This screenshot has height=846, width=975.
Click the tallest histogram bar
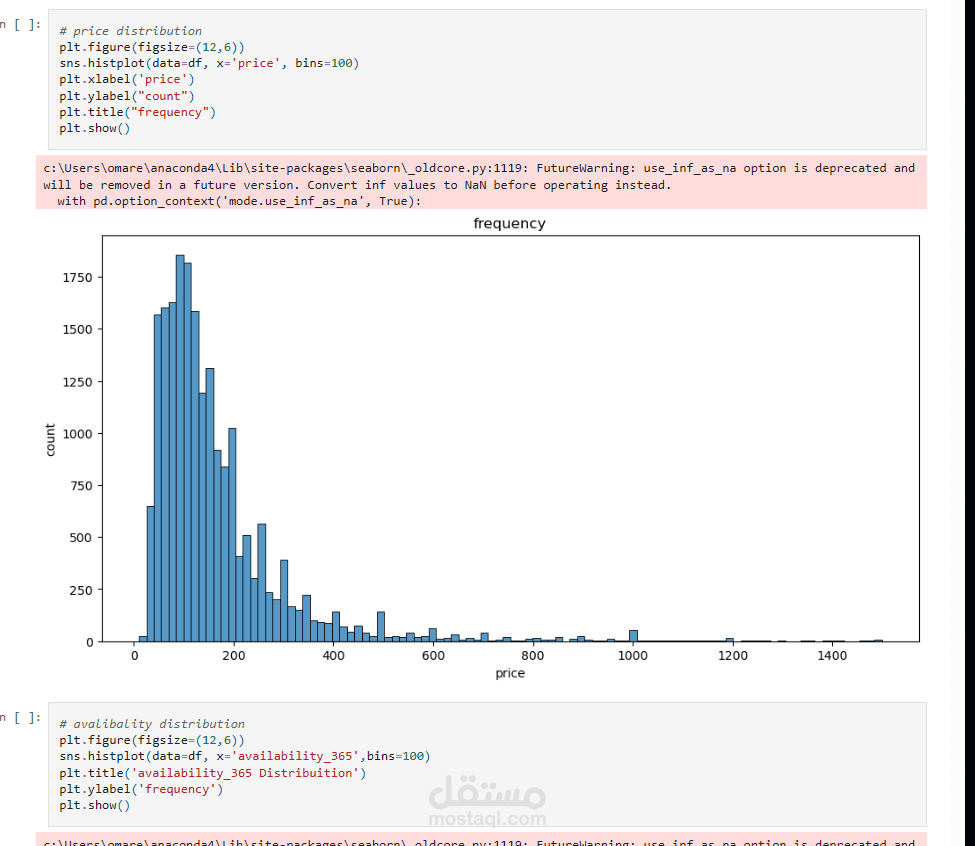[x=180, y=448]
